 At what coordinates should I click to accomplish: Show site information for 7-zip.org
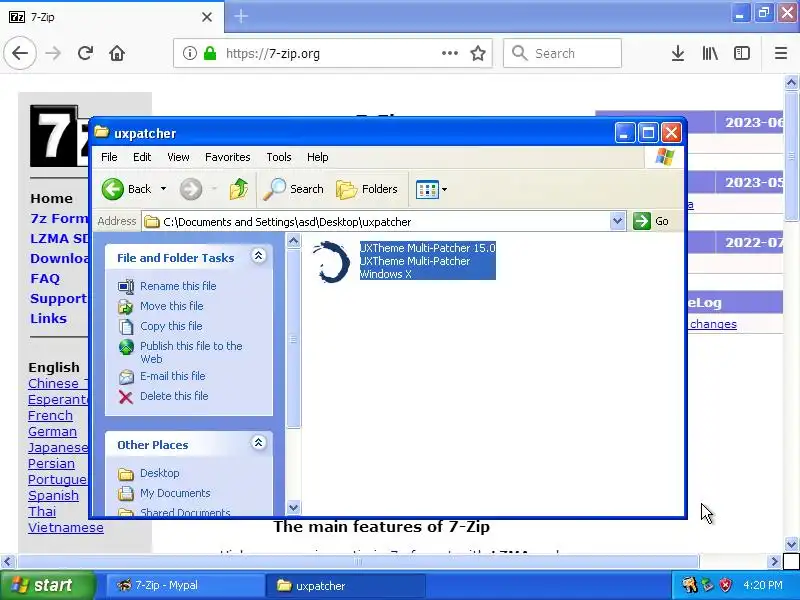189,53
